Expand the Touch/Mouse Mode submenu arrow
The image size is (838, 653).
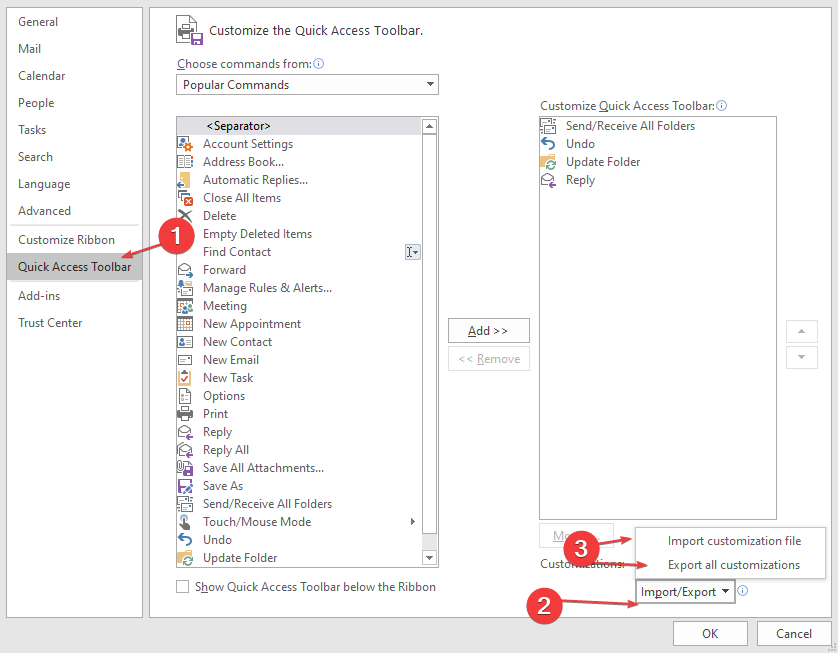(x=413, y=522)
